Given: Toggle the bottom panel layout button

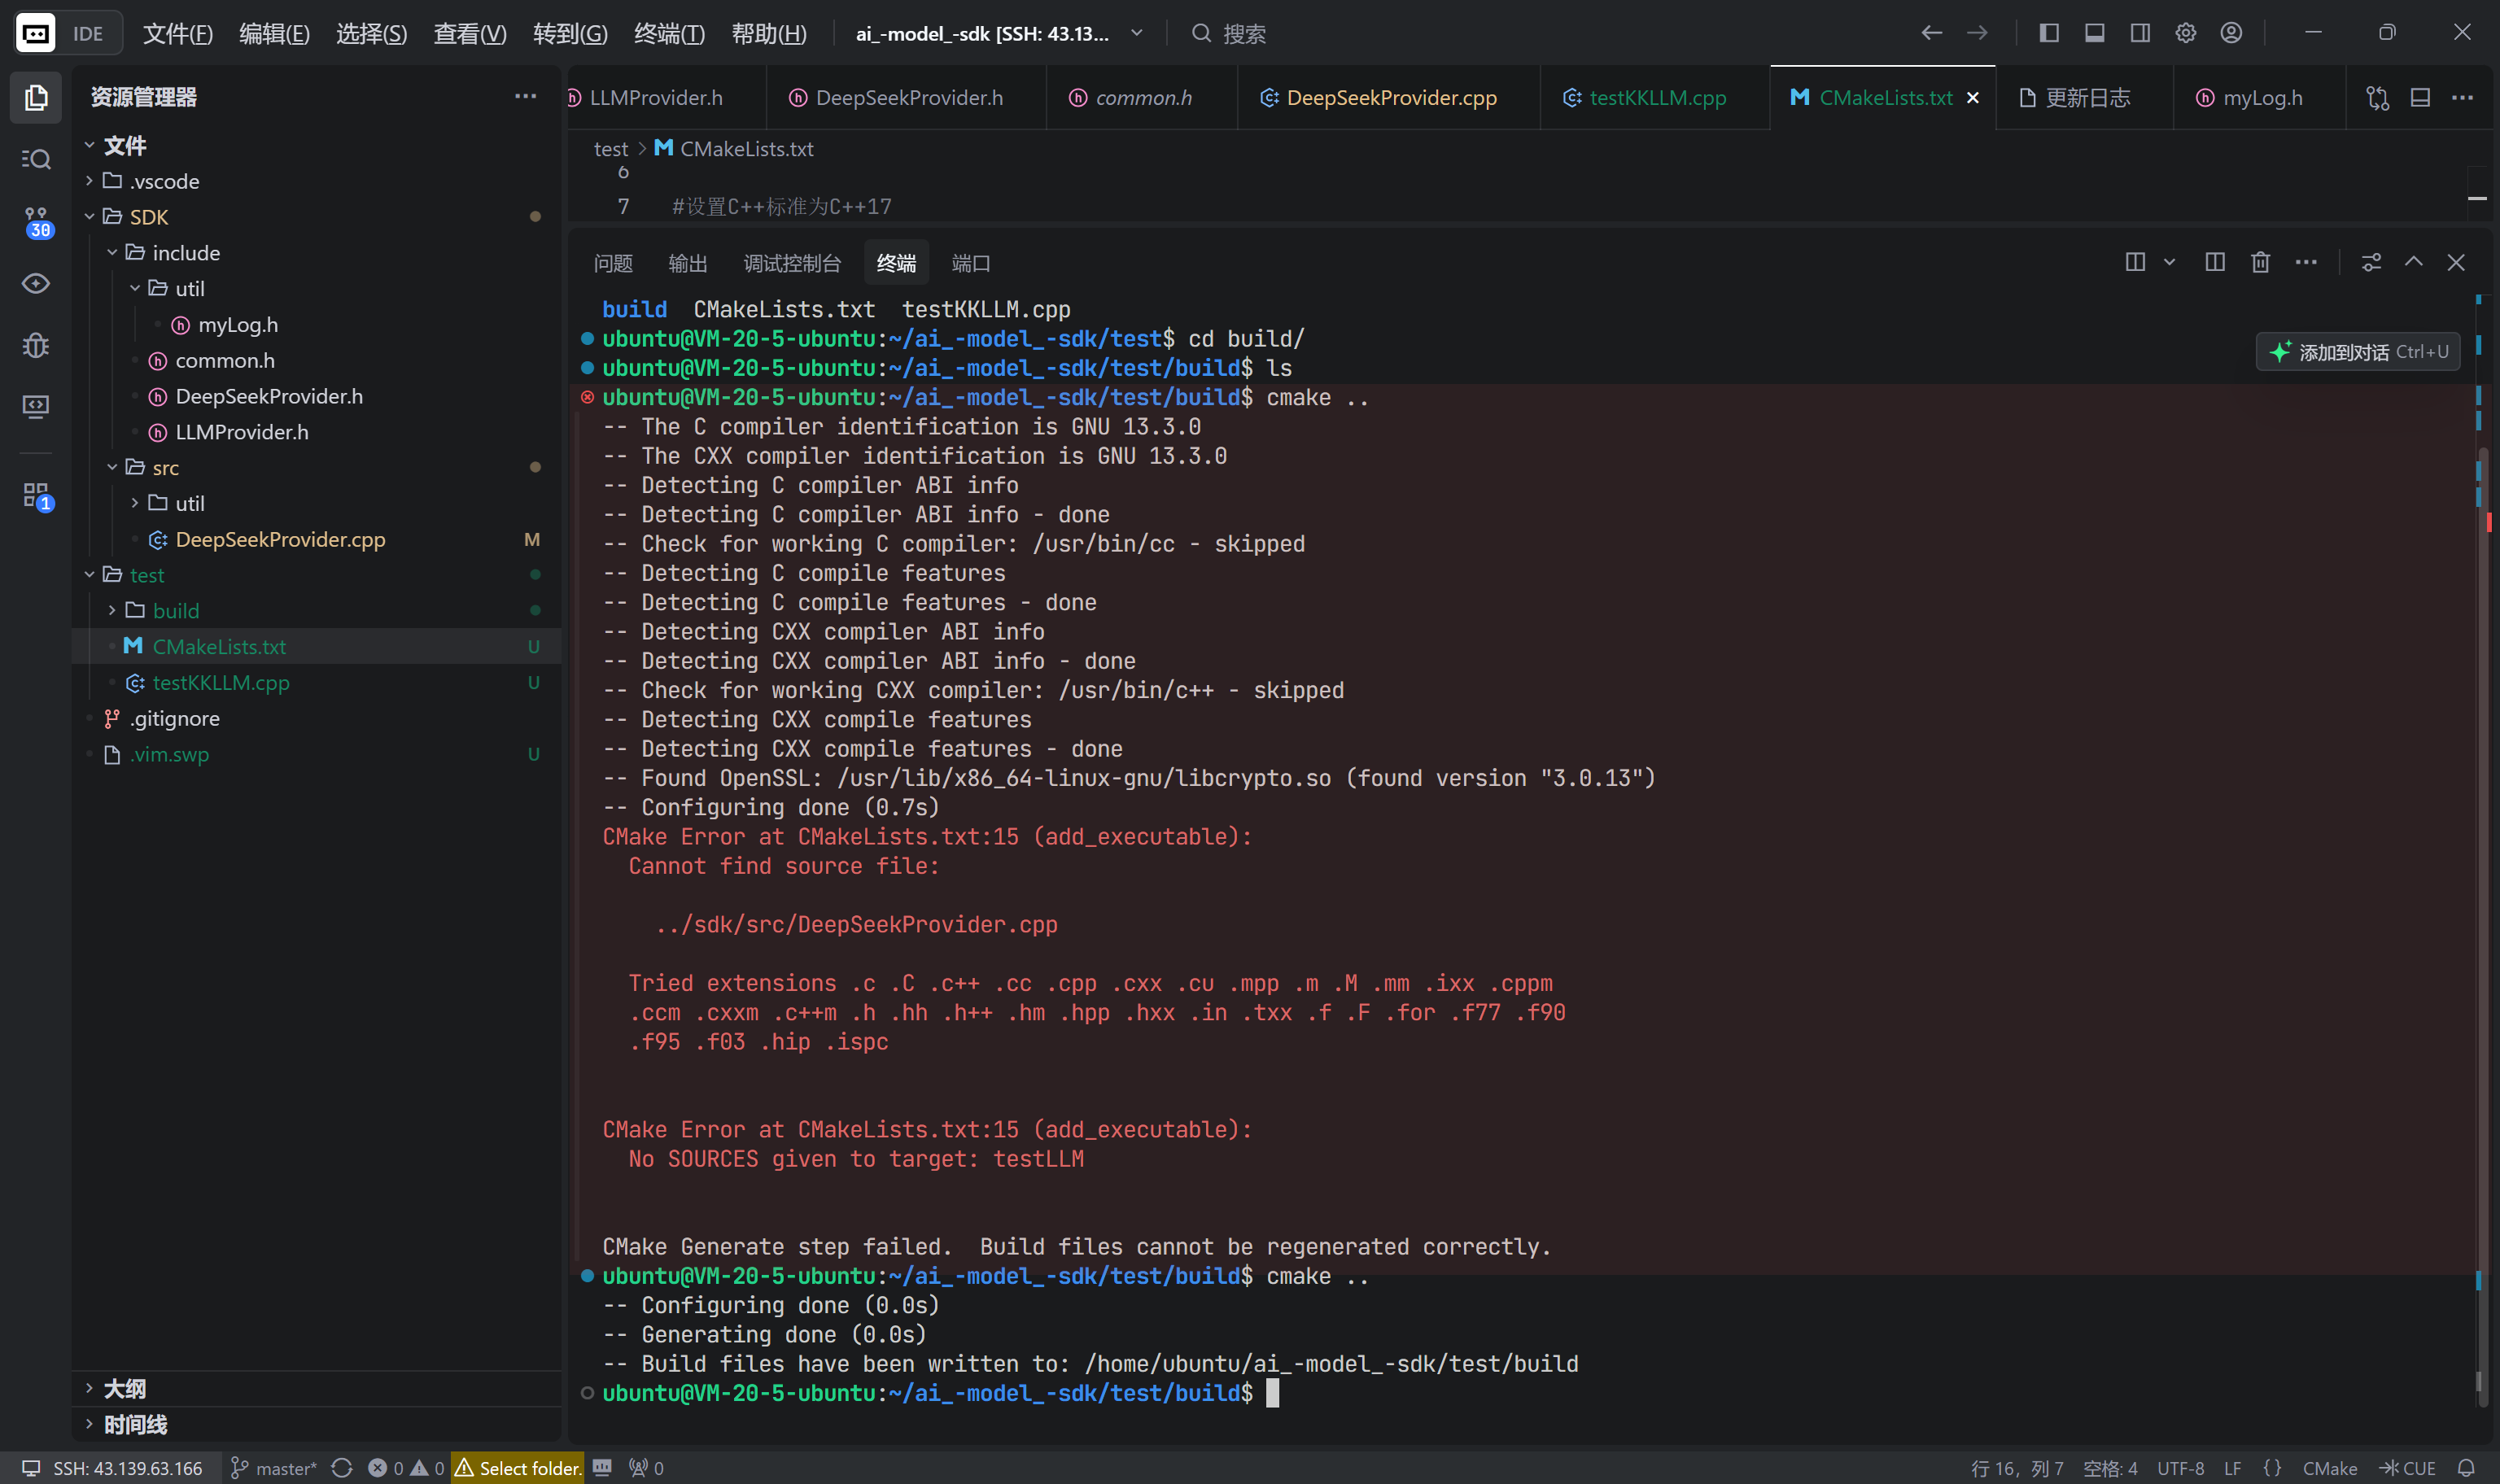Looking at the screenshot, I should (x=2094, y=33).
